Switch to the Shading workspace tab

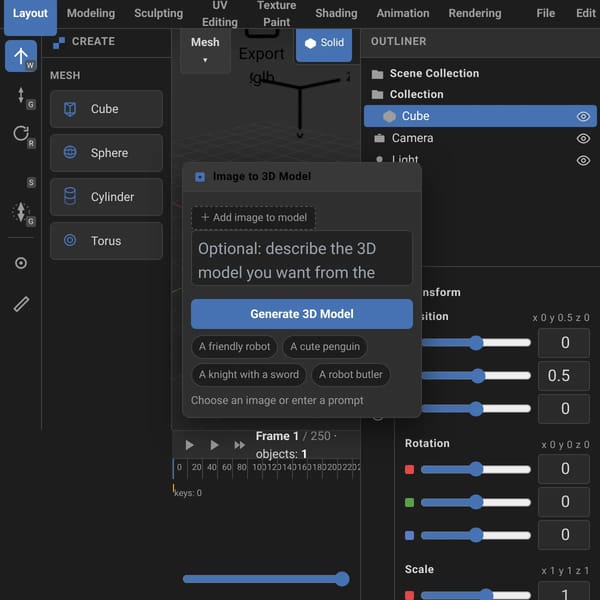[336, 13]
